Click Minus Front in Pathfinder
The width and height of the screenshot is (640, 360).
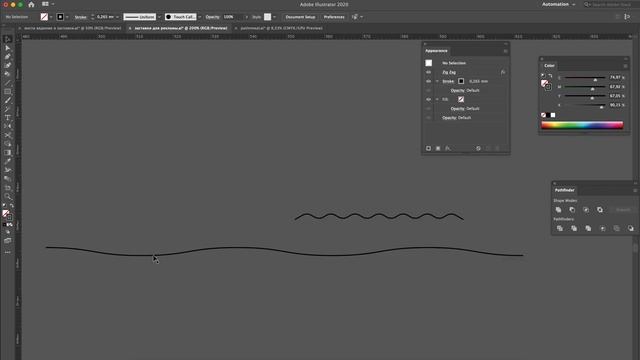click(572, 210)
